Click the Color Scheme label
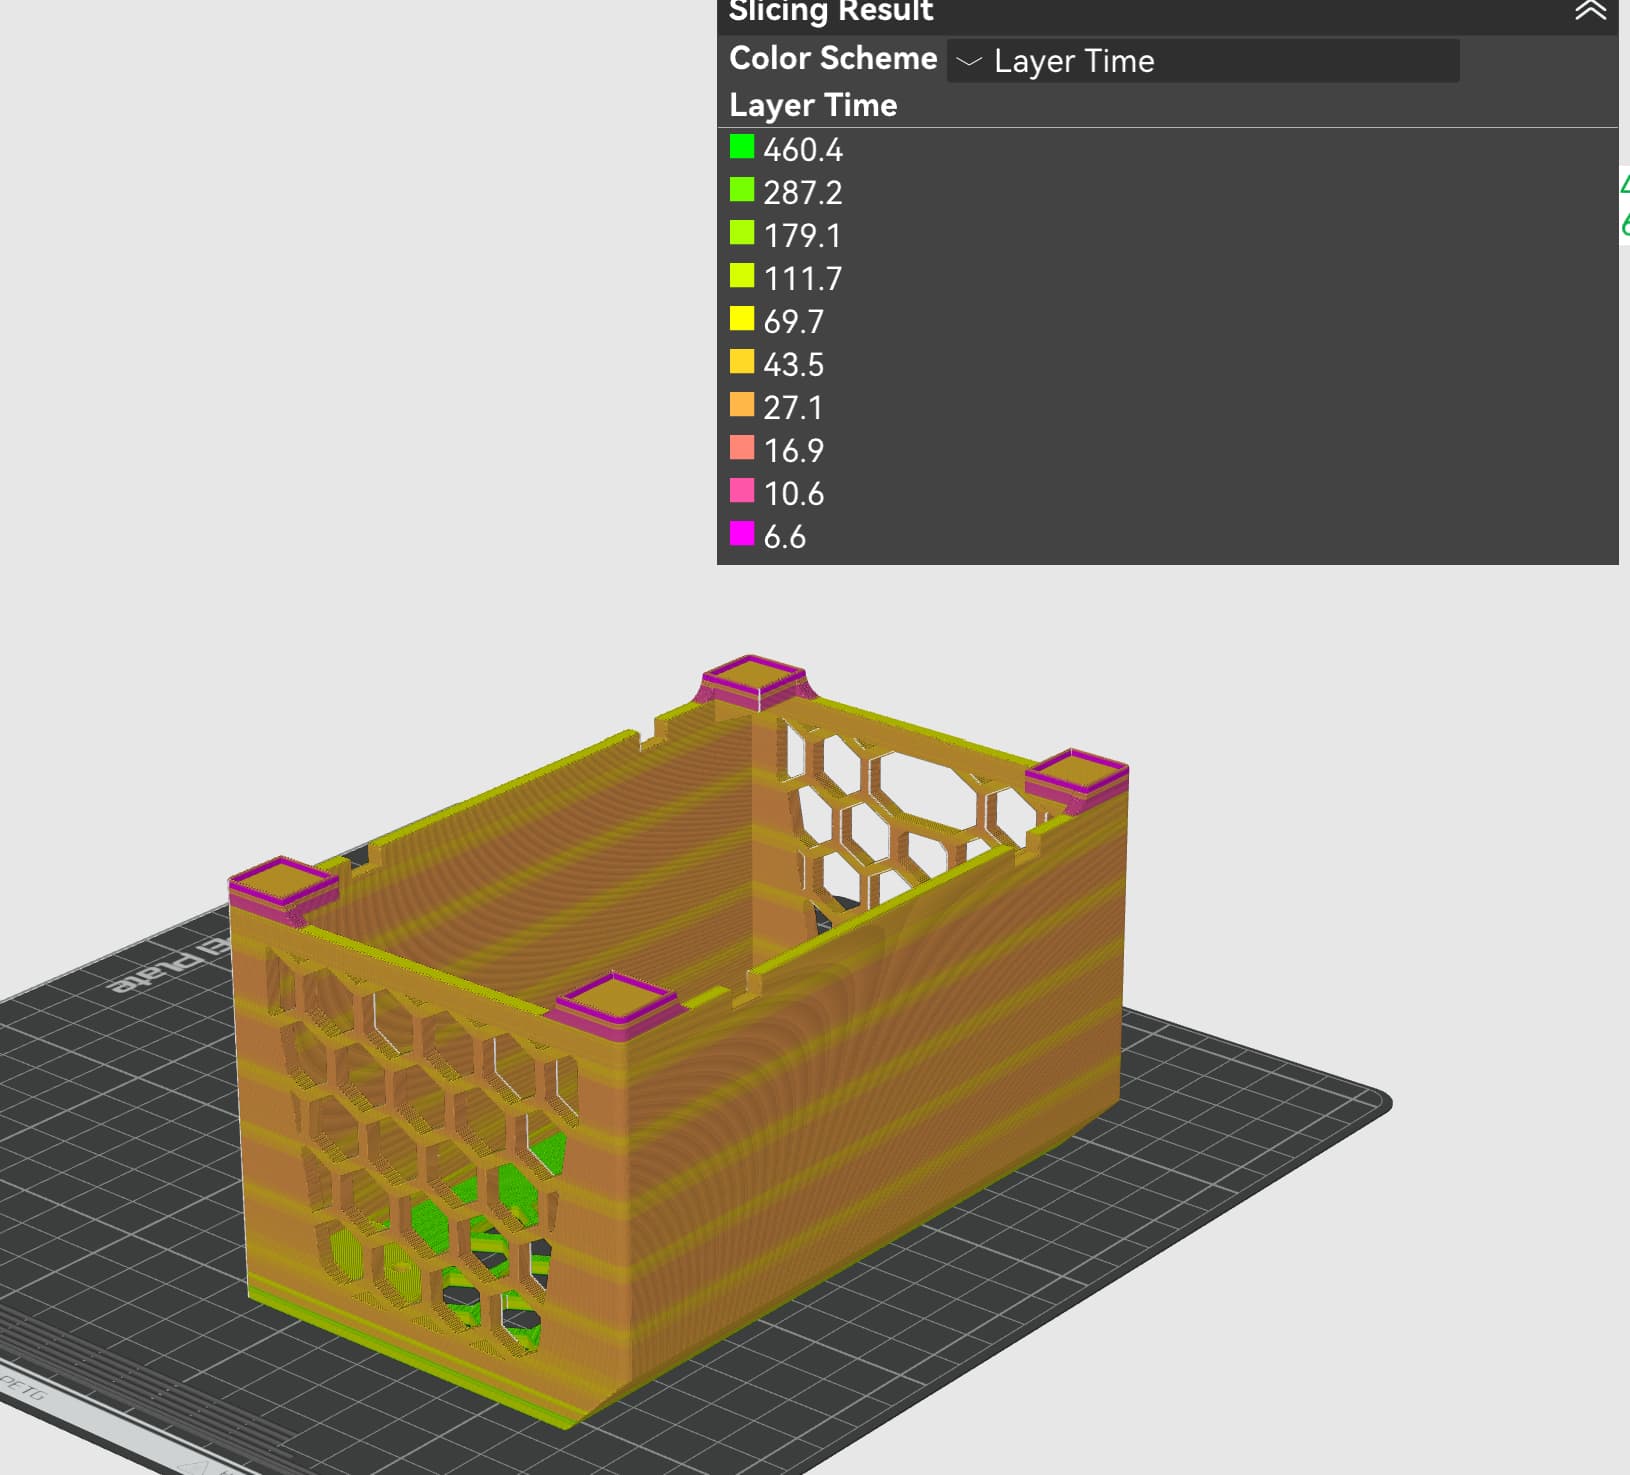 (833, 58)
